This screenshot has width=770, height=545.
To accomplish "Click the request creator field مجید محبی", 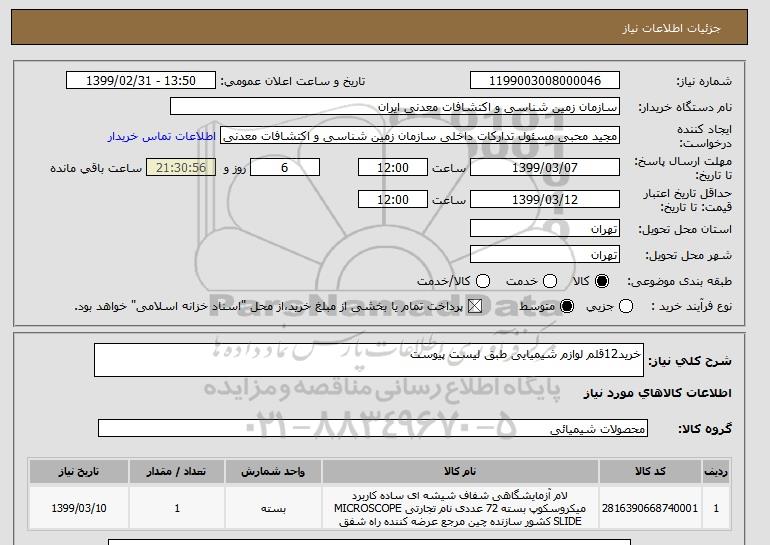I will click(x=420, y=136).
